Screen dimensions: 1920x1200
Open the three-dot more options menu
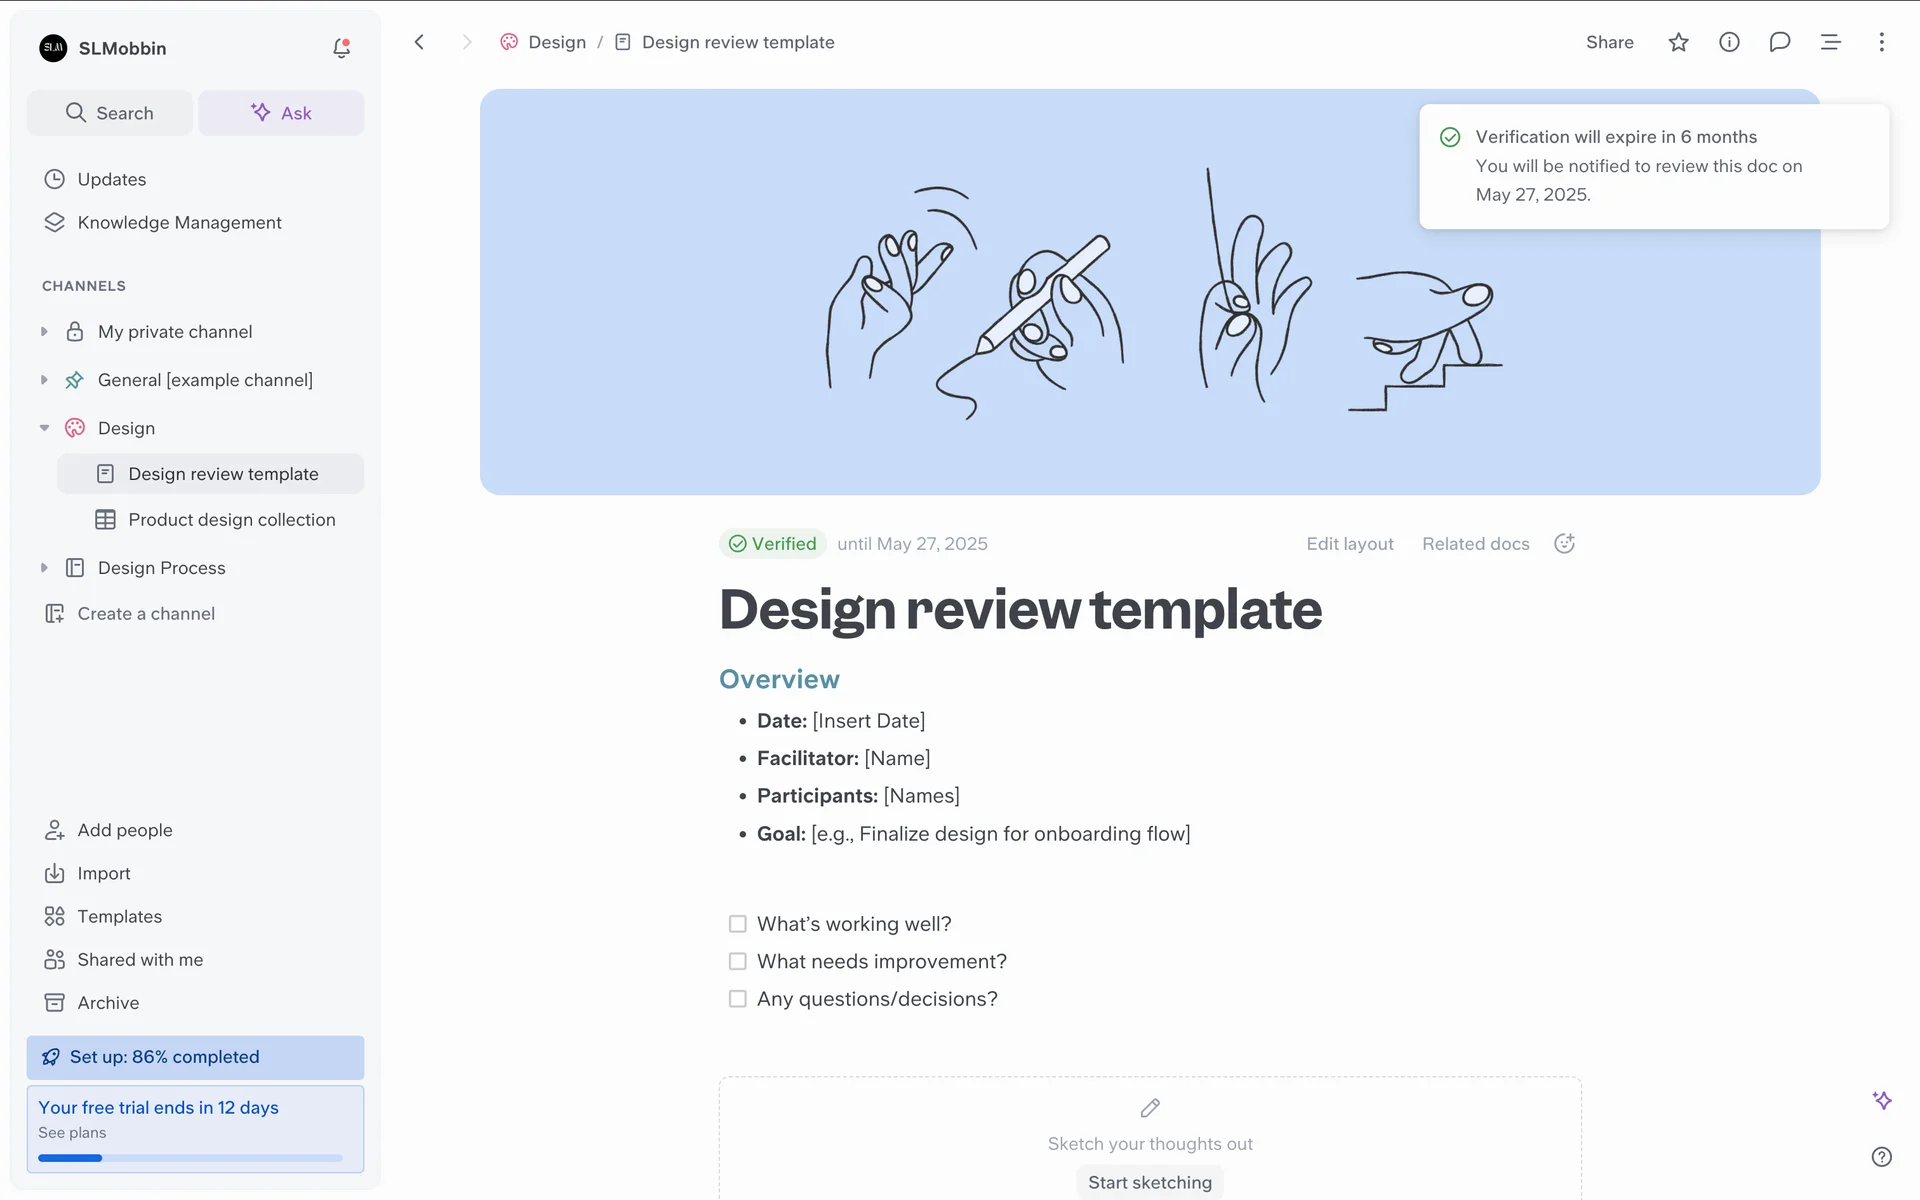(1881, 42)
